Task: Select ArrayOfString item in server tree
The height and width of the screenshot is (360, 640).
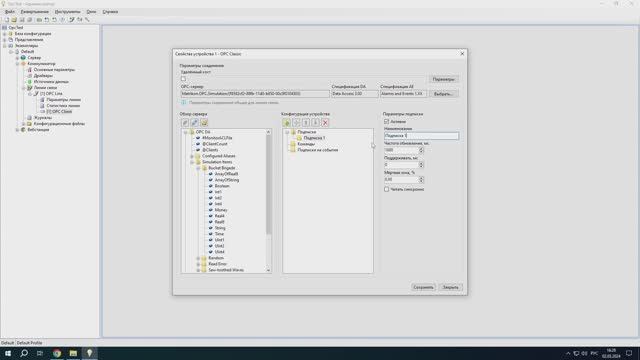Action: click(x=227, y=180)
